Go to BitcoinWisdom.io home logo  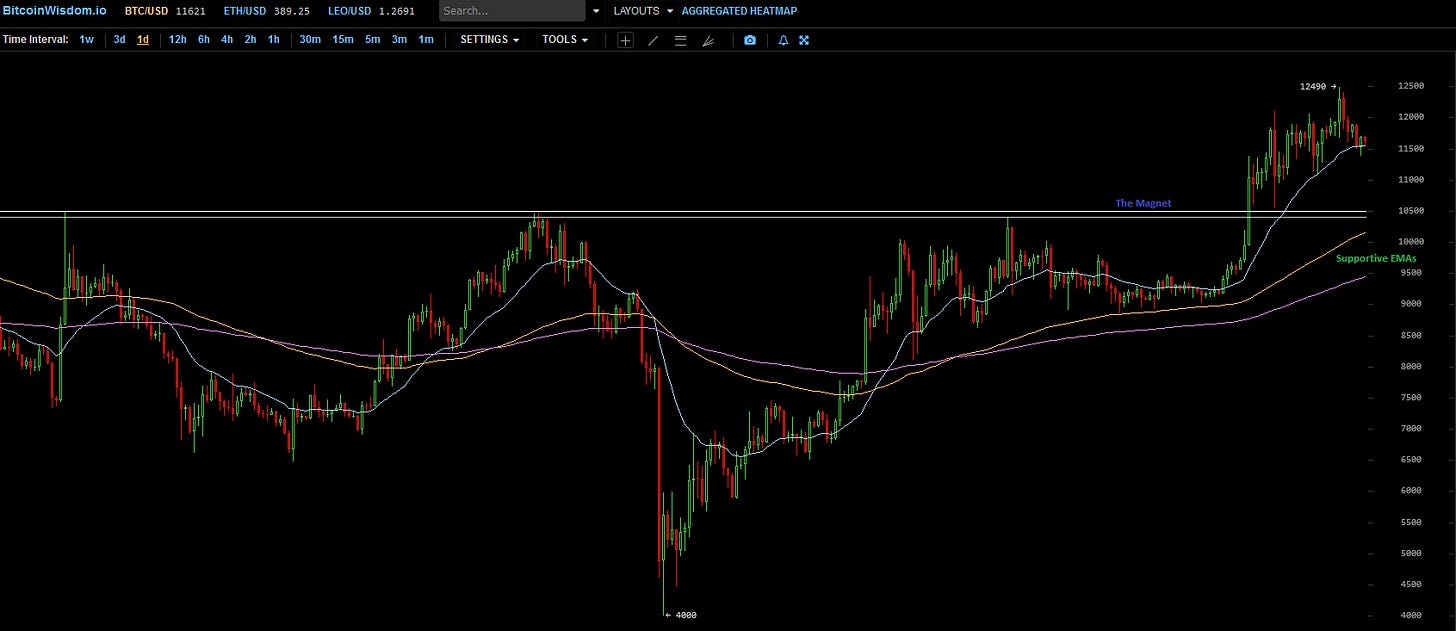tap(53, 11)
